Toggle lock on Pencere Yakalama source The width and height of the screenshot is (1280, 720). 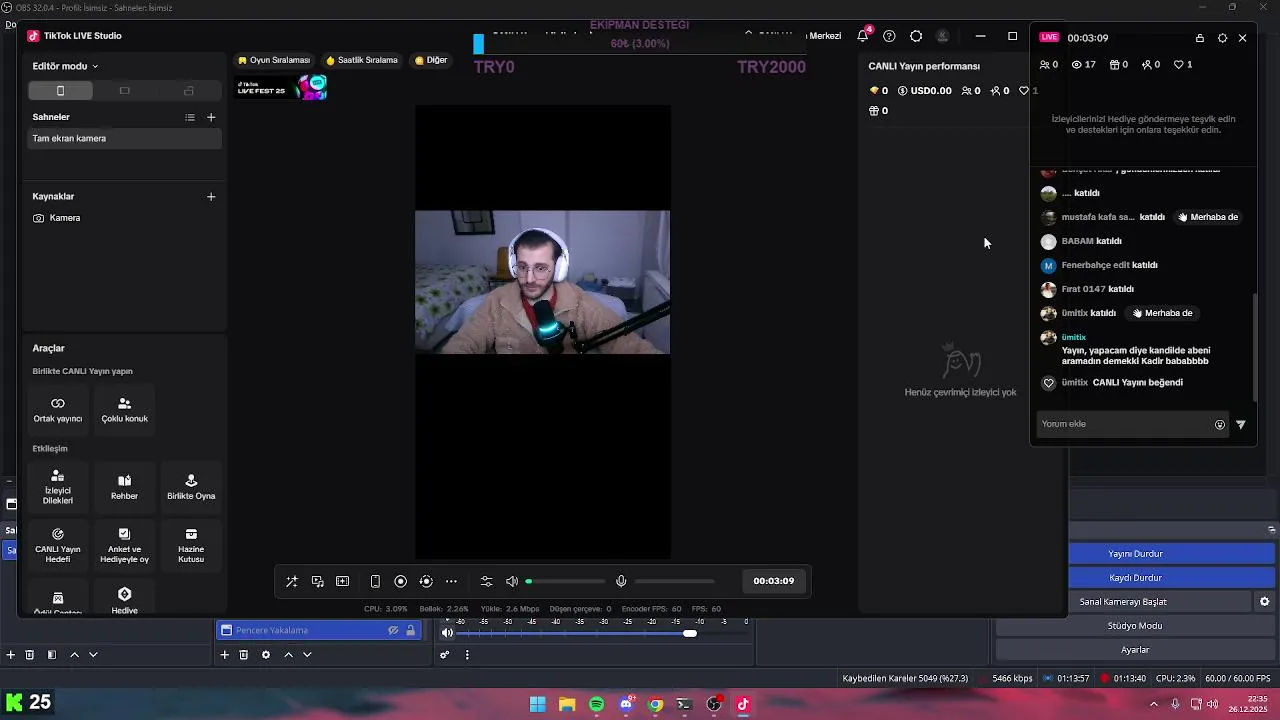coord(410,631)
